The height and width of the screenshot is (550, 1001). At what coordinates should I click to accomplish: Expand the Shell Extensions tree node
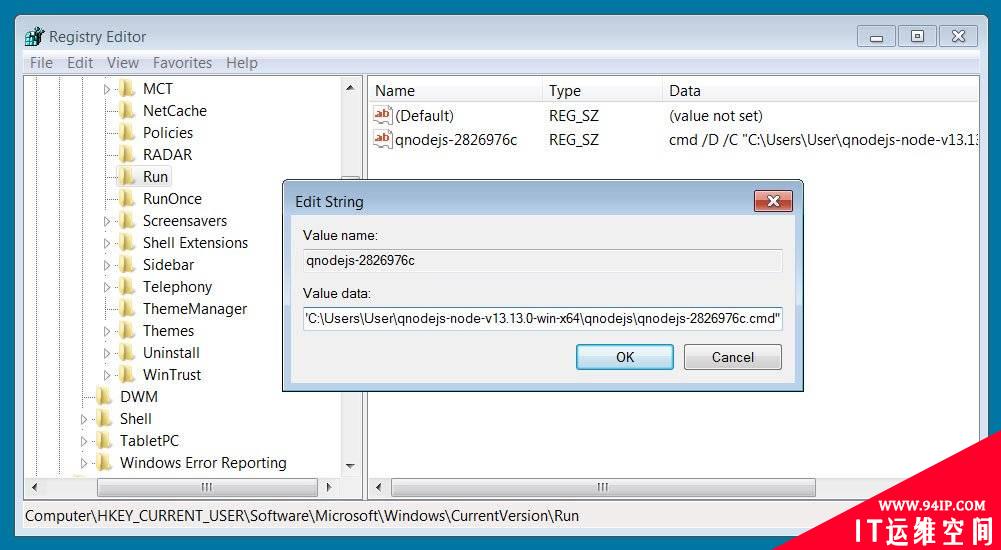pos(107,243)
